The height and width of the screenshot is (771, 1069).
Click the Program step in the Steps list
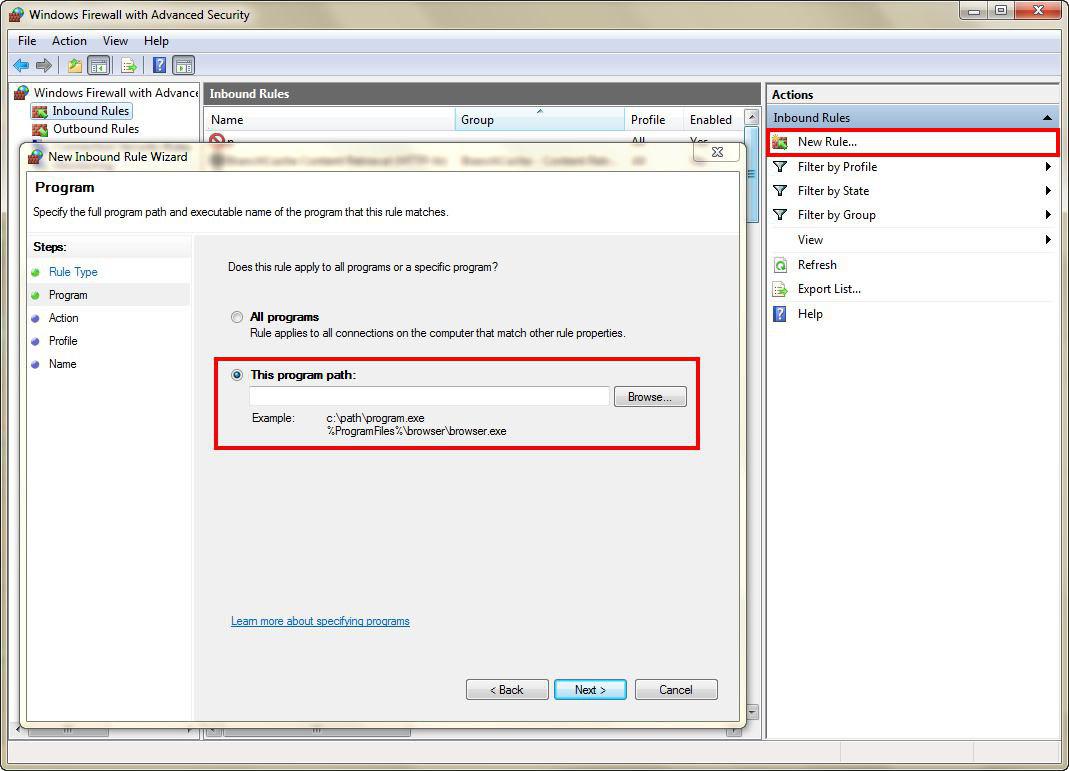[x=68, y=295]
